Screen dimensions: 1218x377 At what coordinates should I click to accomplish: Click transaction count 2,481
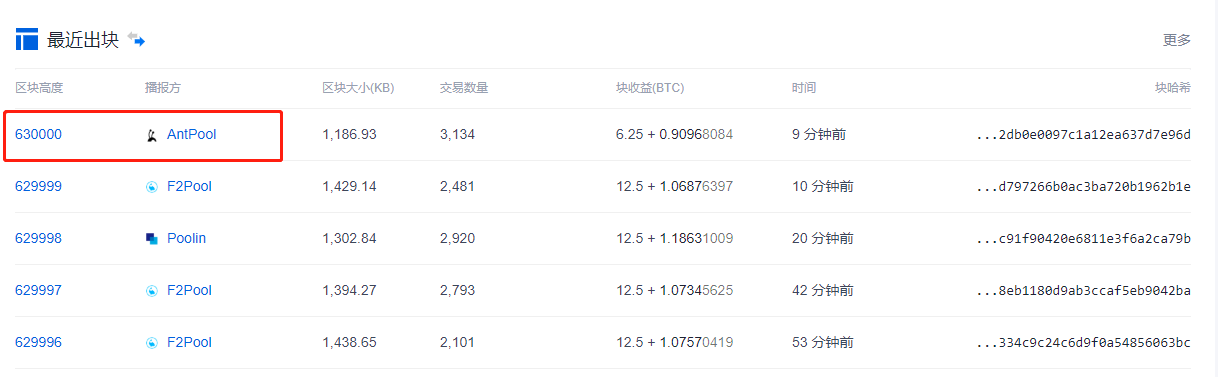(x=458, y=186)
